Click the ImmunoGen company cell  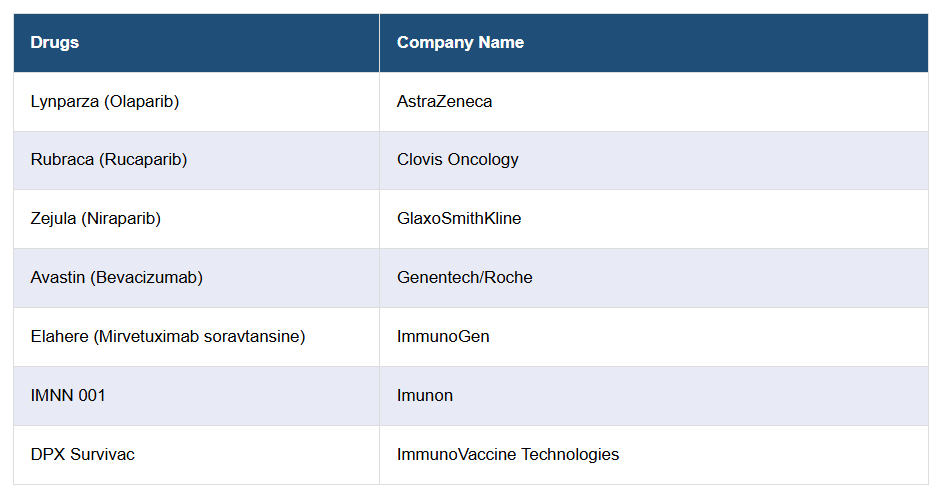pyautogui.click(x=443, y=336)
